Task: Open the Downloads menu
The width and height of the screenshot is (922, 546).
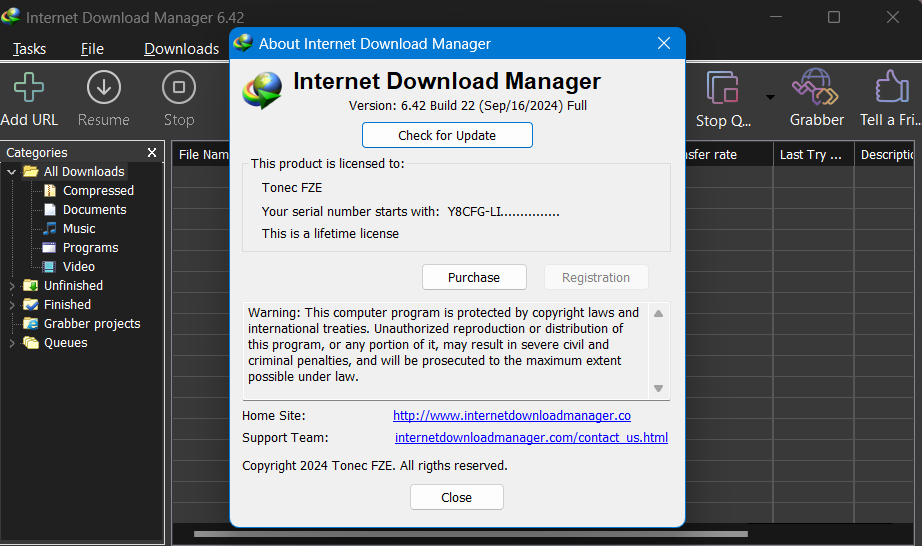Action: 182,49
